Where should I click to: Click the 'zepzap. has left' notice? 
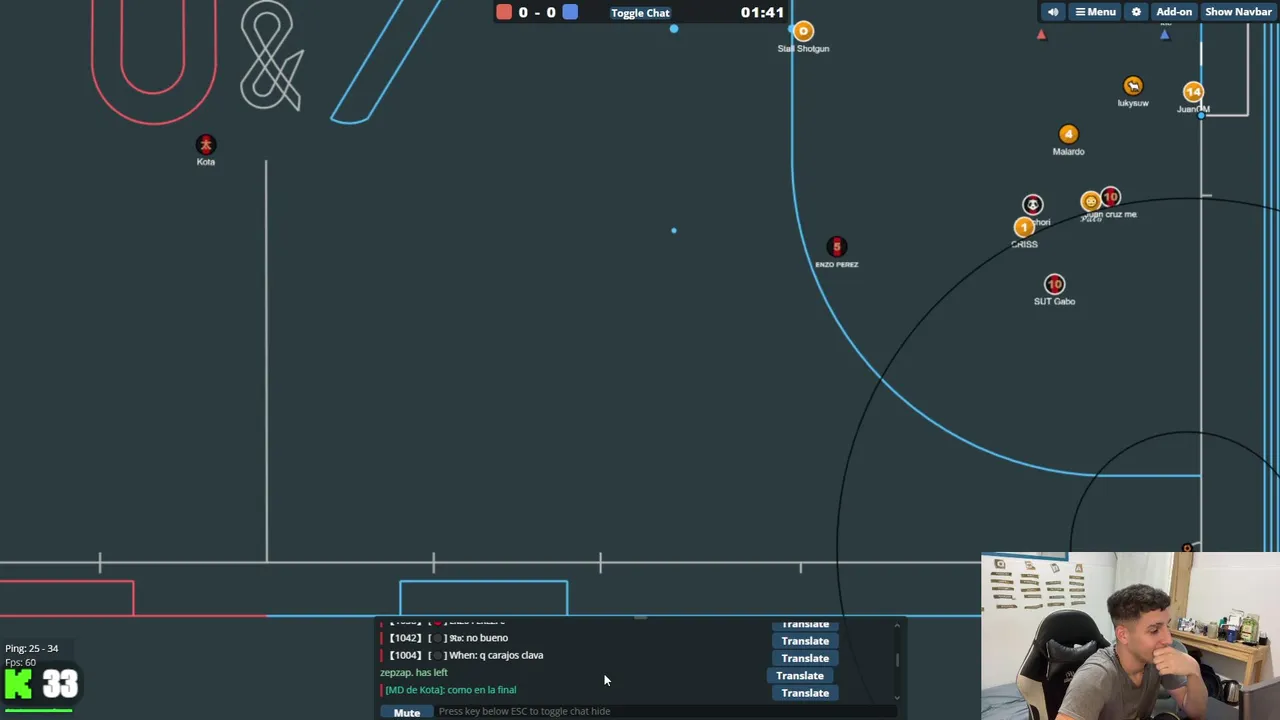(x=414, y=673)
